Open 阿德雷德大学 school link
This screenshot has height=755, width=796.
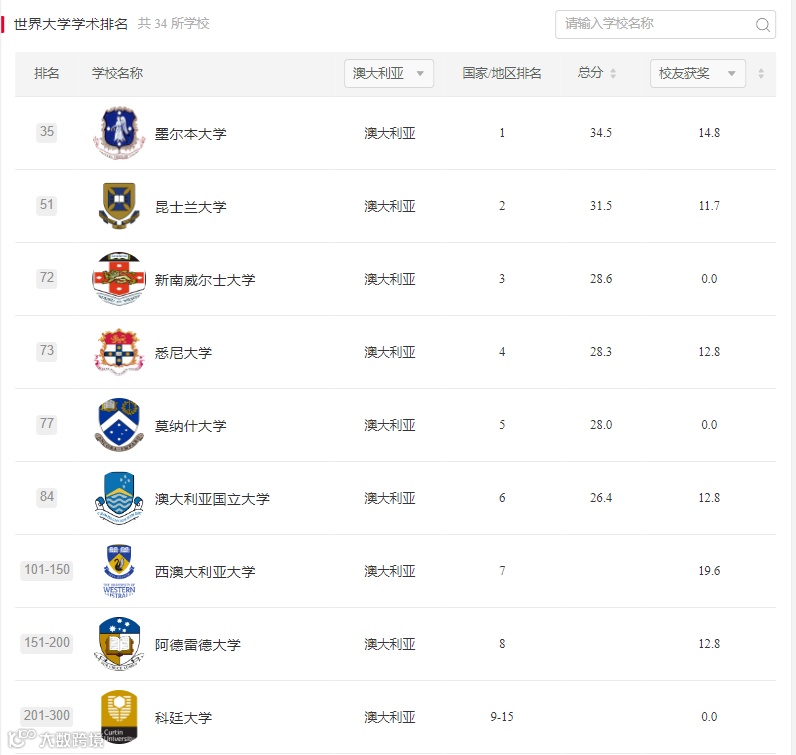tap(197, 645)
